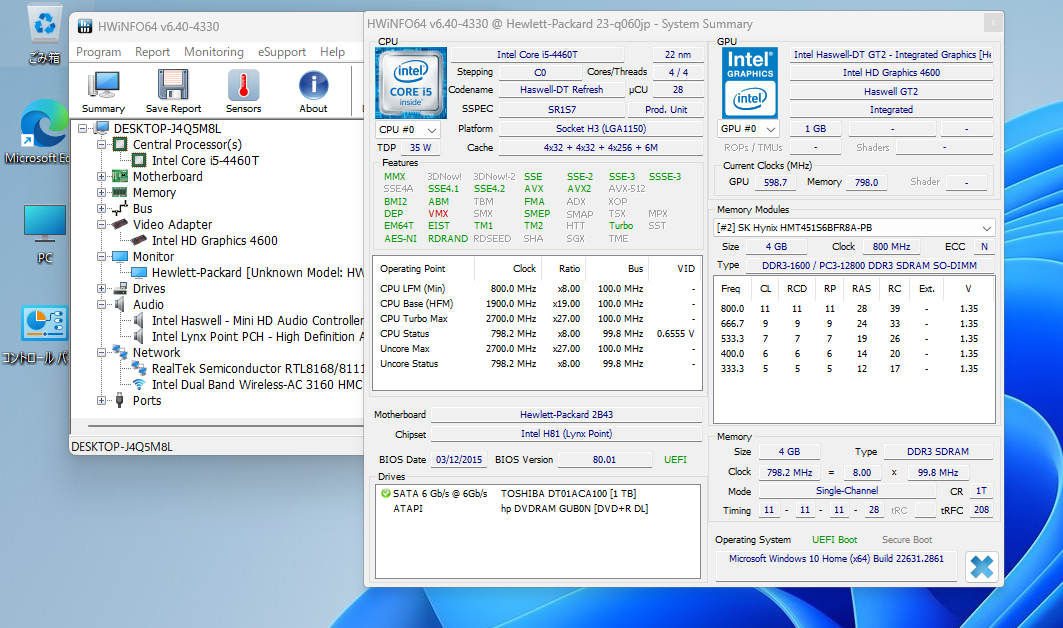Open the Report menu
Image resolution: width=1063 pixels, height=628 pixels.
[x=152, y=52]
